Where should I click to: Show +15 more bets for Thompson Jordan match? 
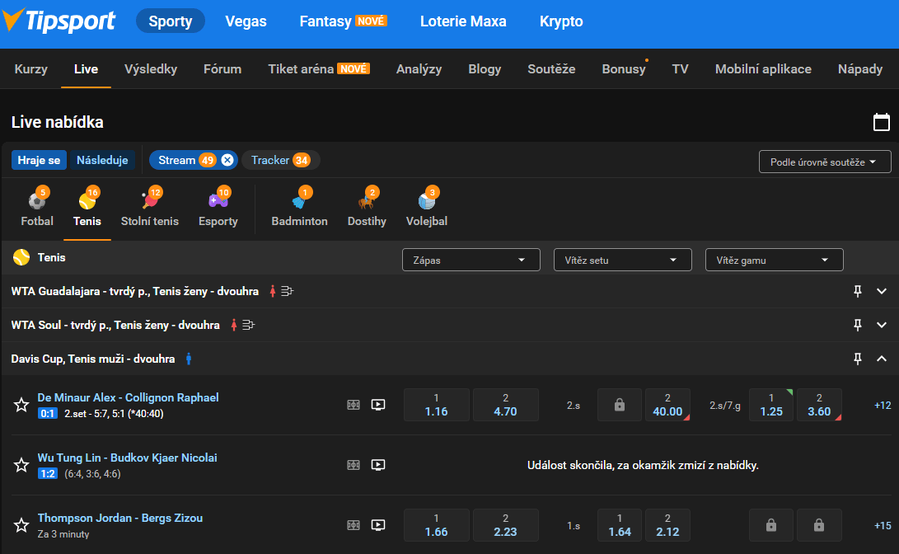click(882, 525)
